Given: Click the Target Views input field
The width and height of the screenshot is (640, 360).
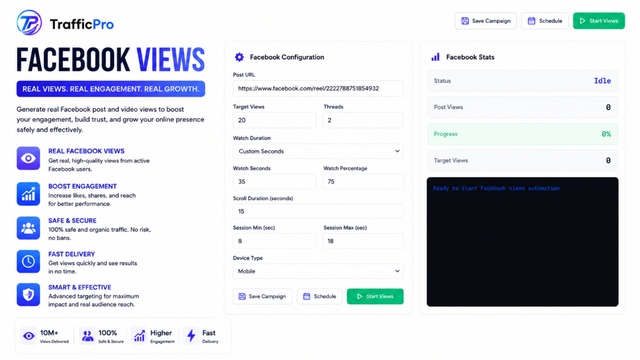Looking at the screenshot, I should [x=274, y=120].
